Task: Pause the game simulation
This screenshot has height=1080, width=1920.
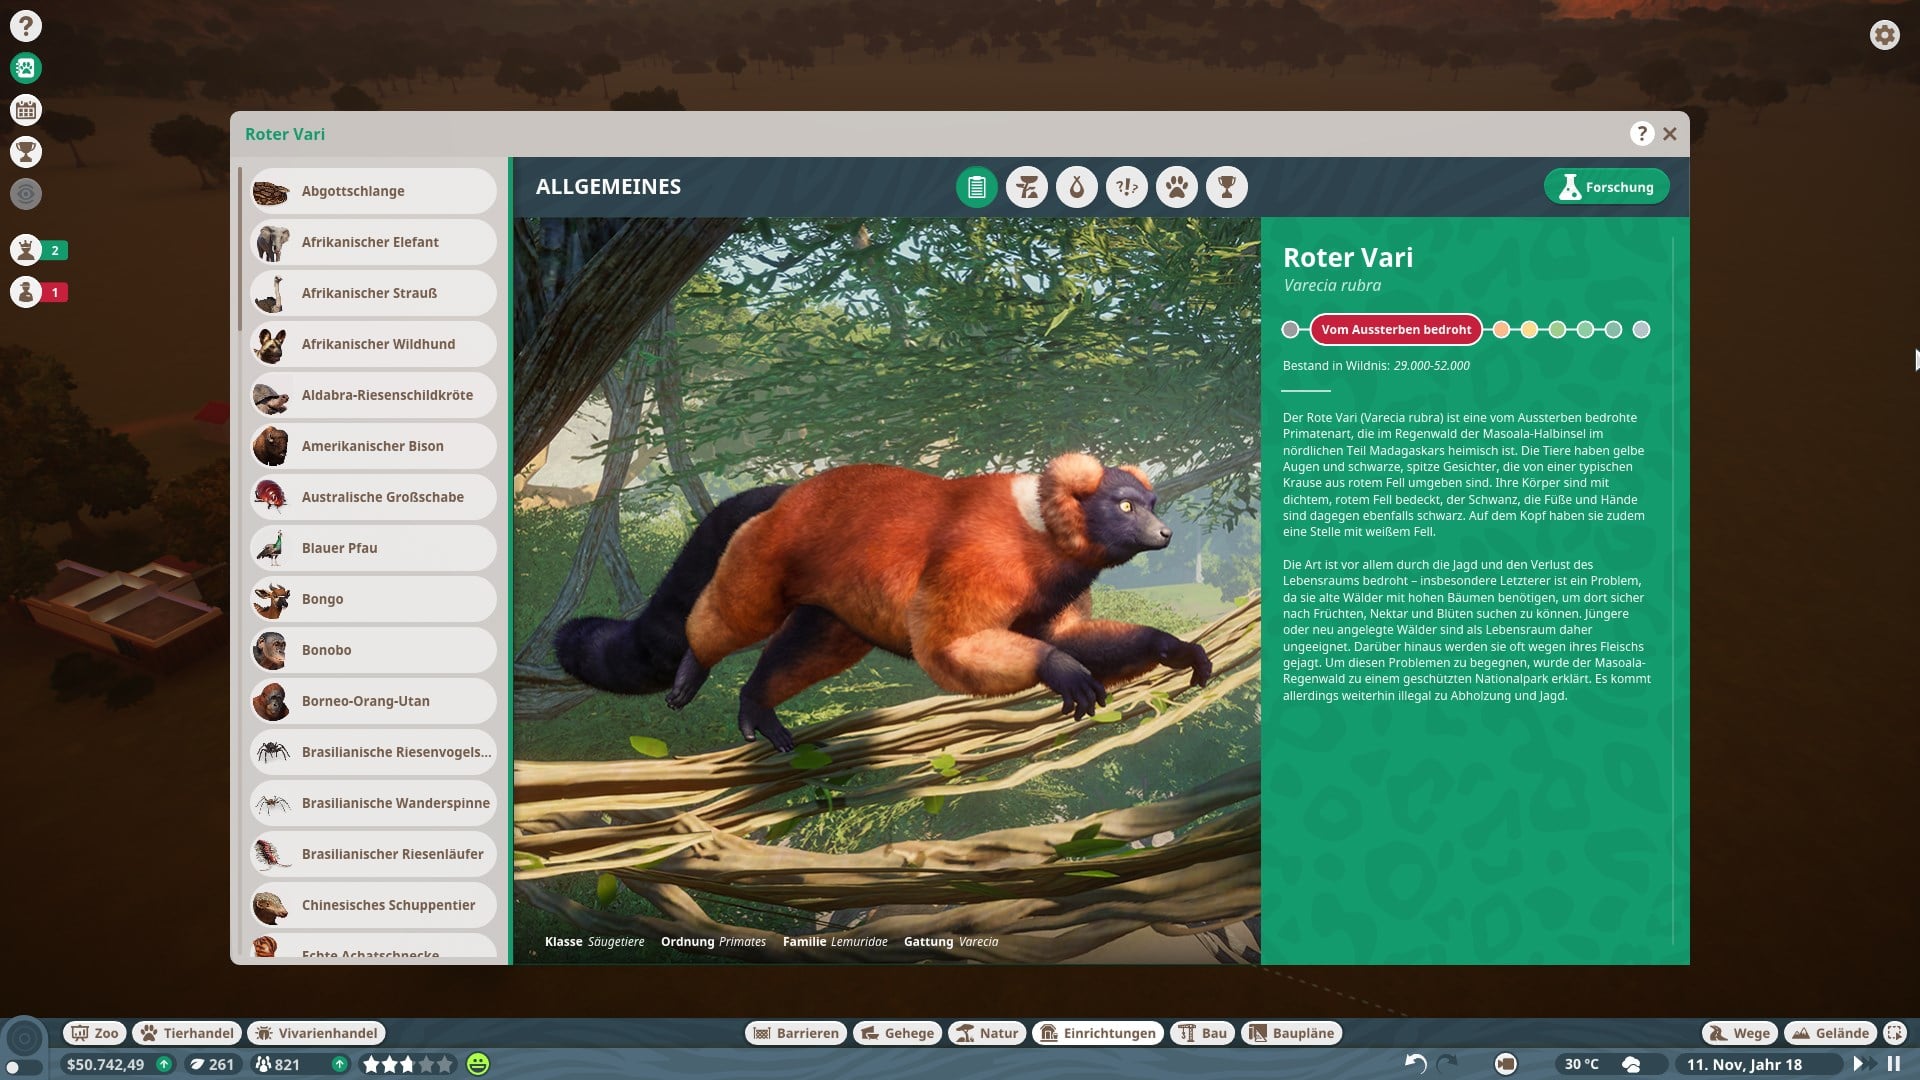Action: (x=1893, y=1064)
